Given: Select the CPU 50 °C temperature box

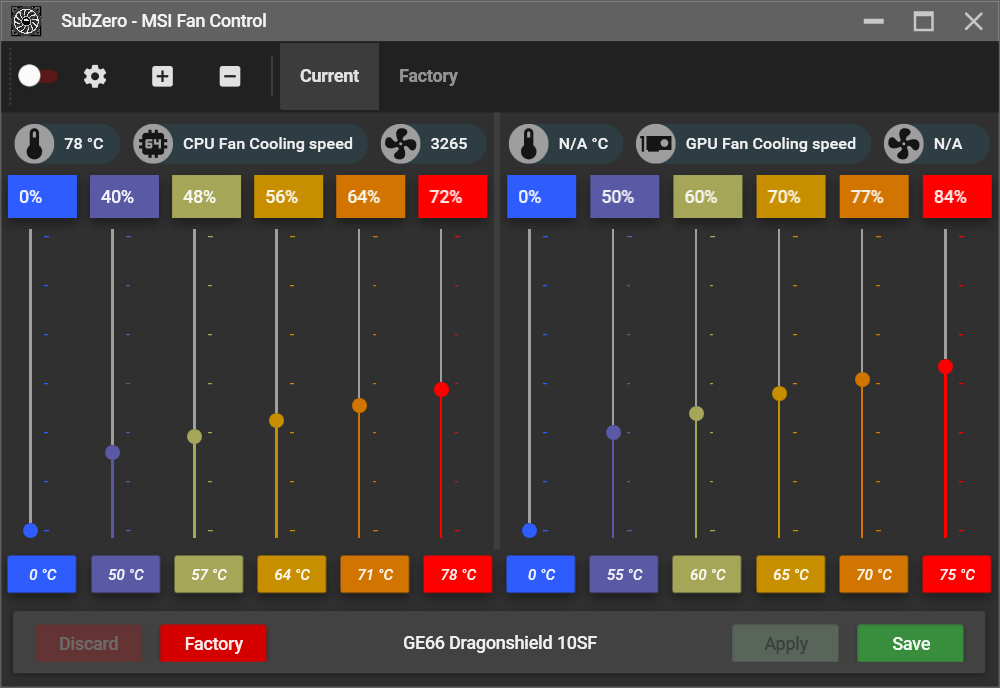Looking at the screenshot, I should coord(126,575).
